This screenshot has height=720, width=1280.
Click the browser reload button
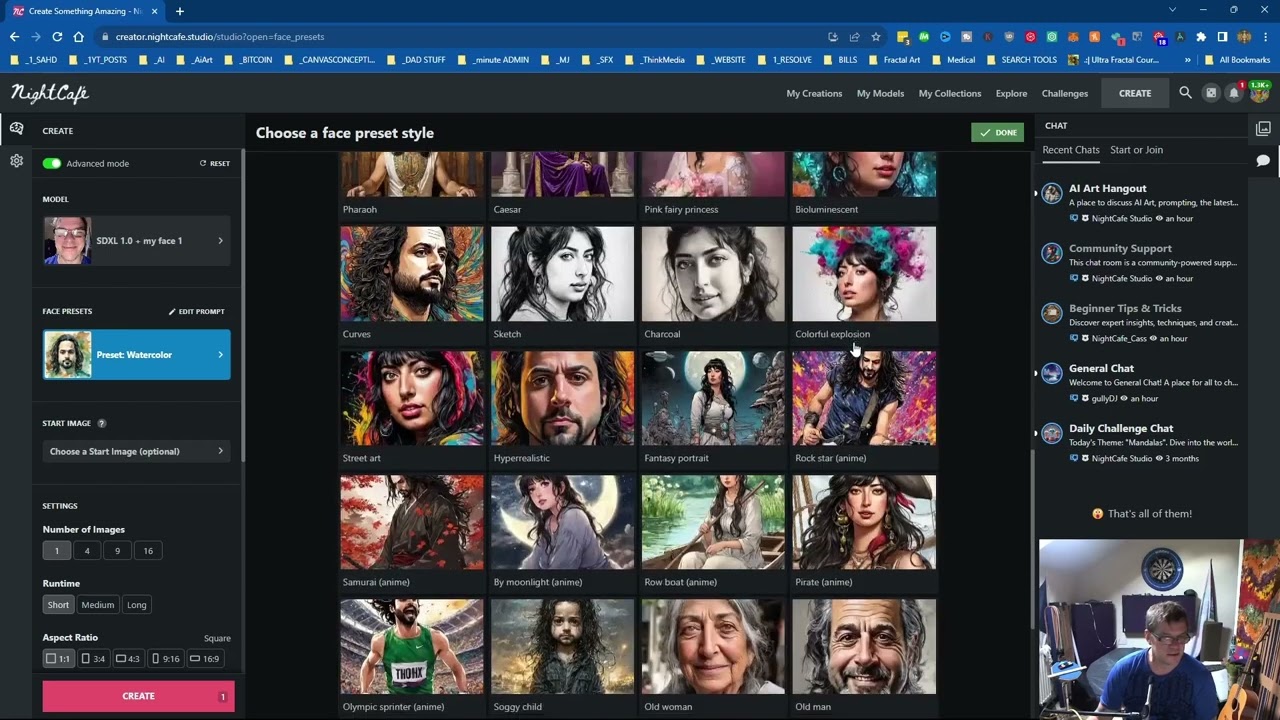(x=57, y=37)
